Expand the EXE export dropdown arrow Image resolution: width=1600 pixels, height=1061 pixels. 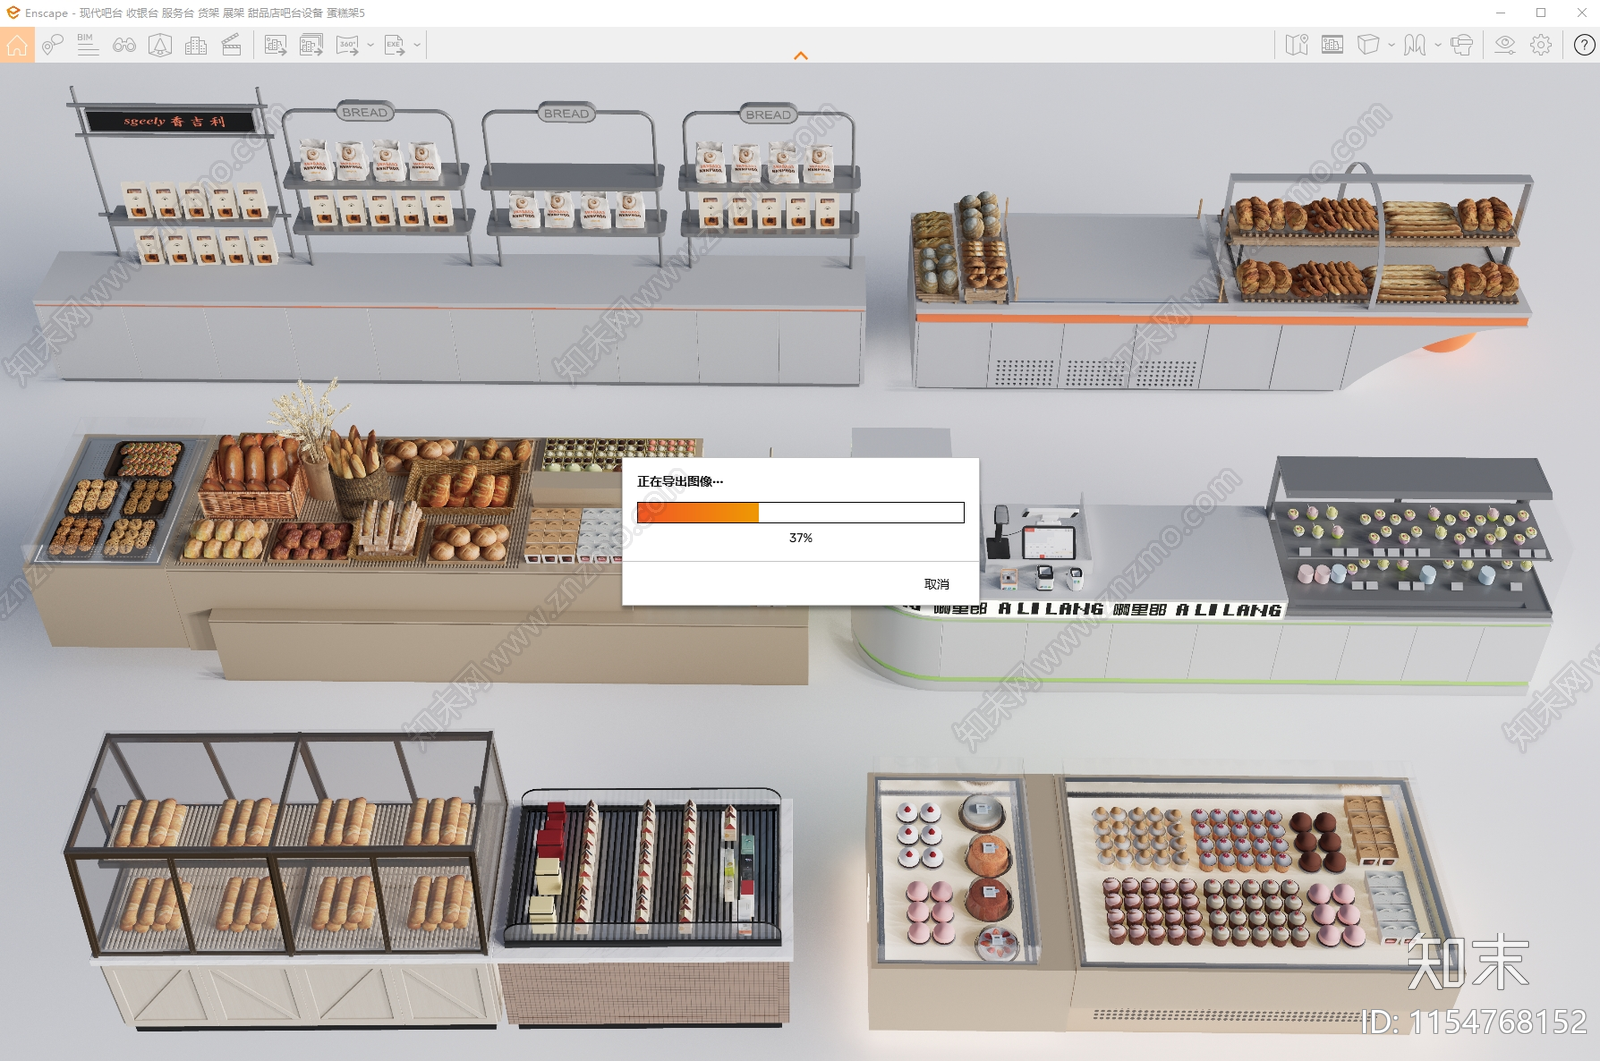pyautogui.click(x=418, y=45)
